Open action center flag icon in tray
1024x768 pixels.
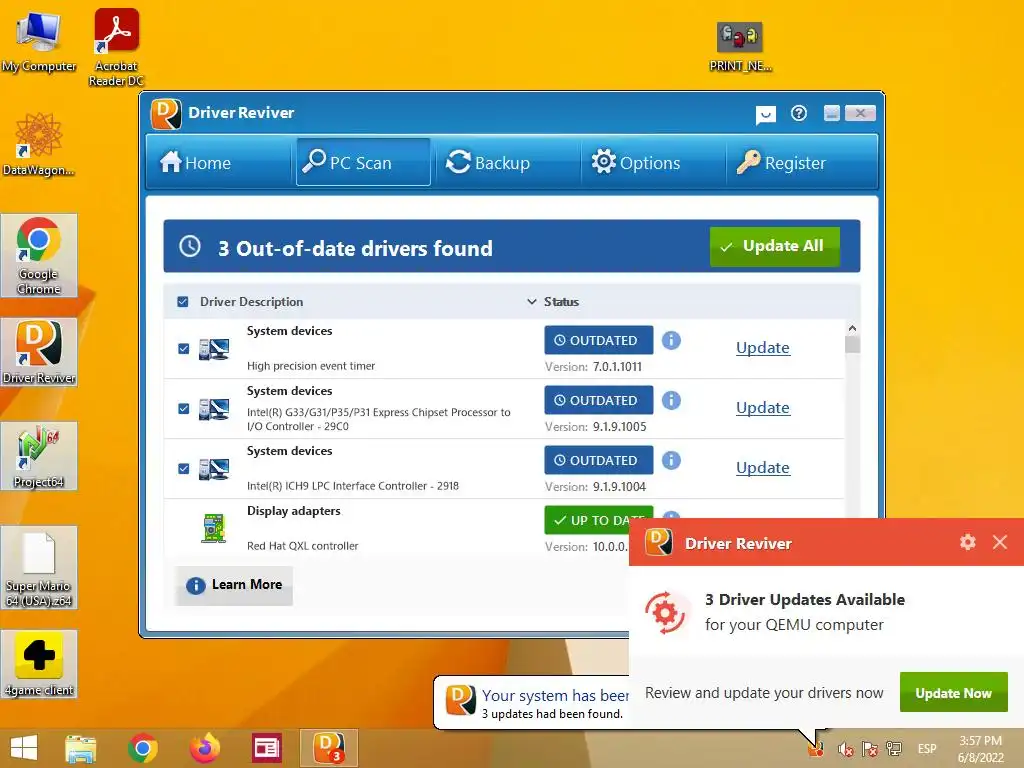pyautogui.click(x=870, y=749)
